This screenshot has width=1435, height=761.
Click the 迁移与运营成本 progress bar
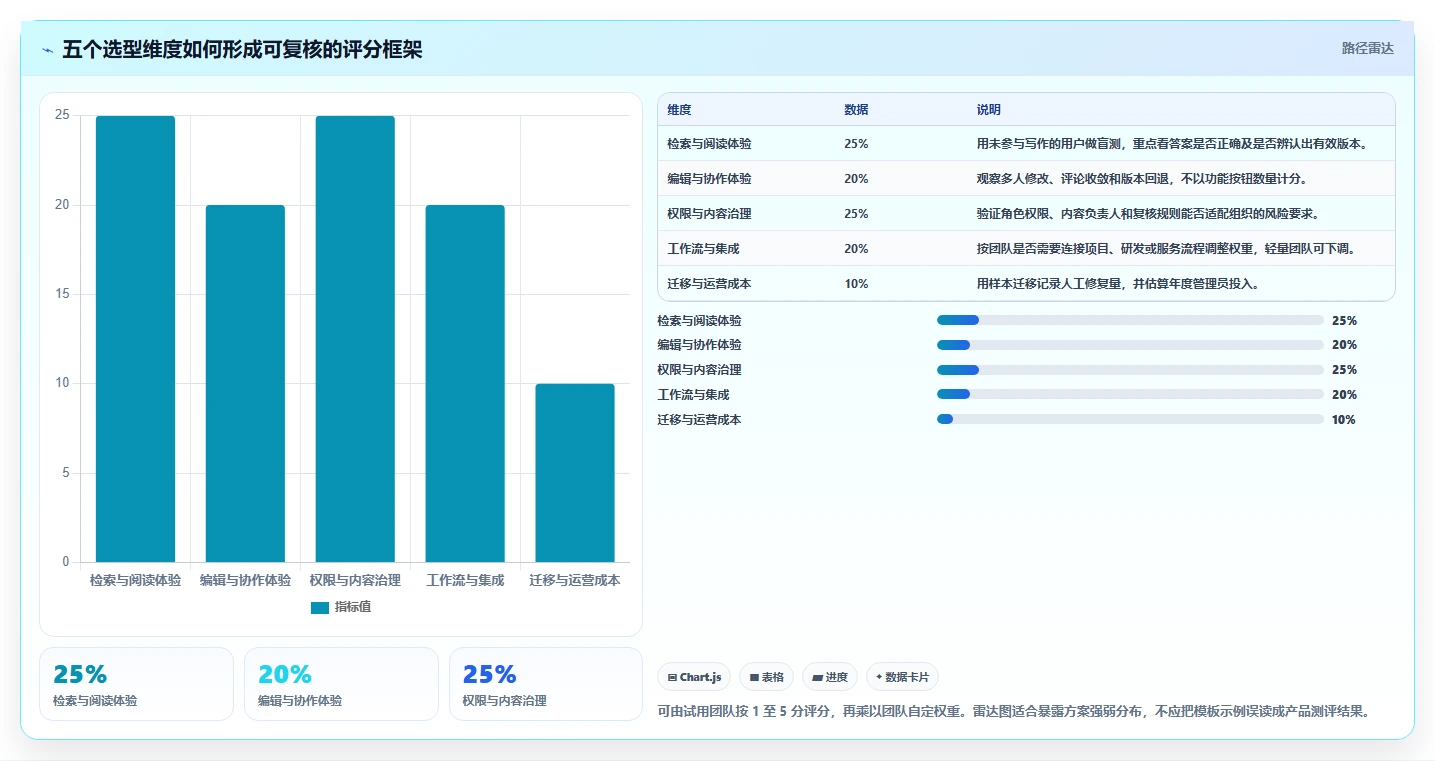(x=1130, y=419)
